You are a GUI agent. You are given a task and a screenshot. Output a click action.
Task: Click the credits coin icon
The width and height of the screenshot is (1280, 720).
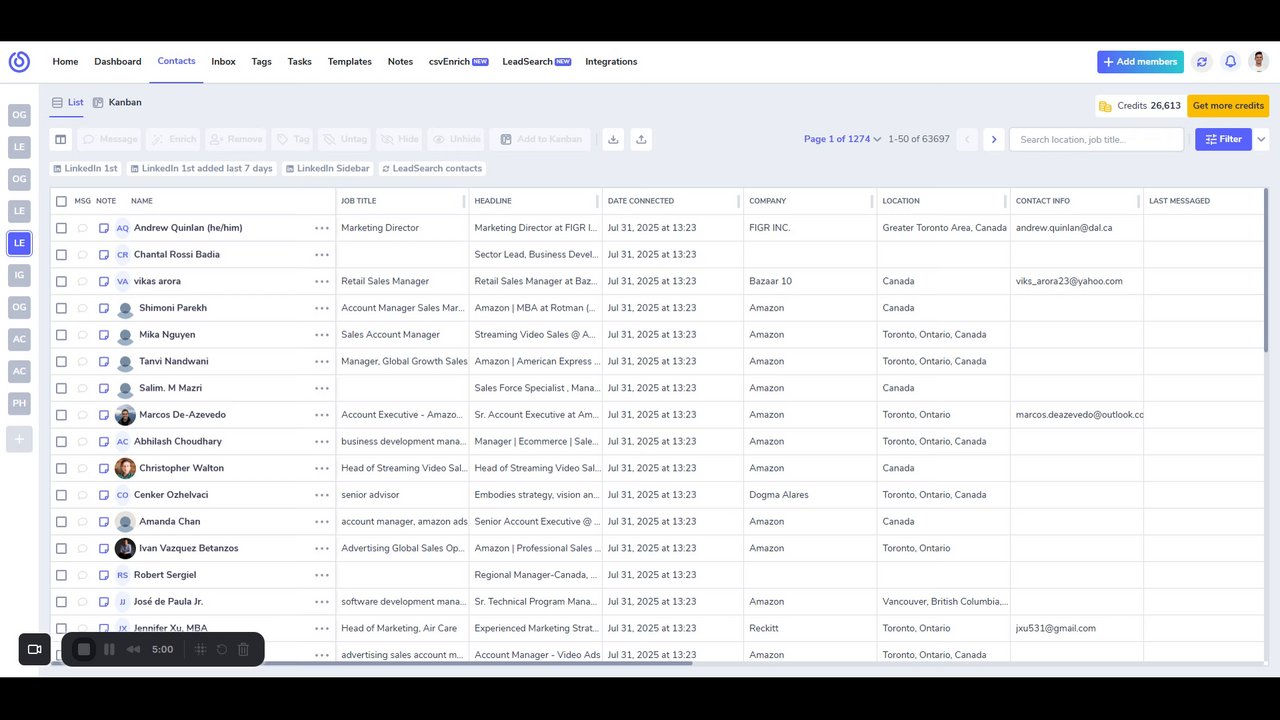(1105, 106)
